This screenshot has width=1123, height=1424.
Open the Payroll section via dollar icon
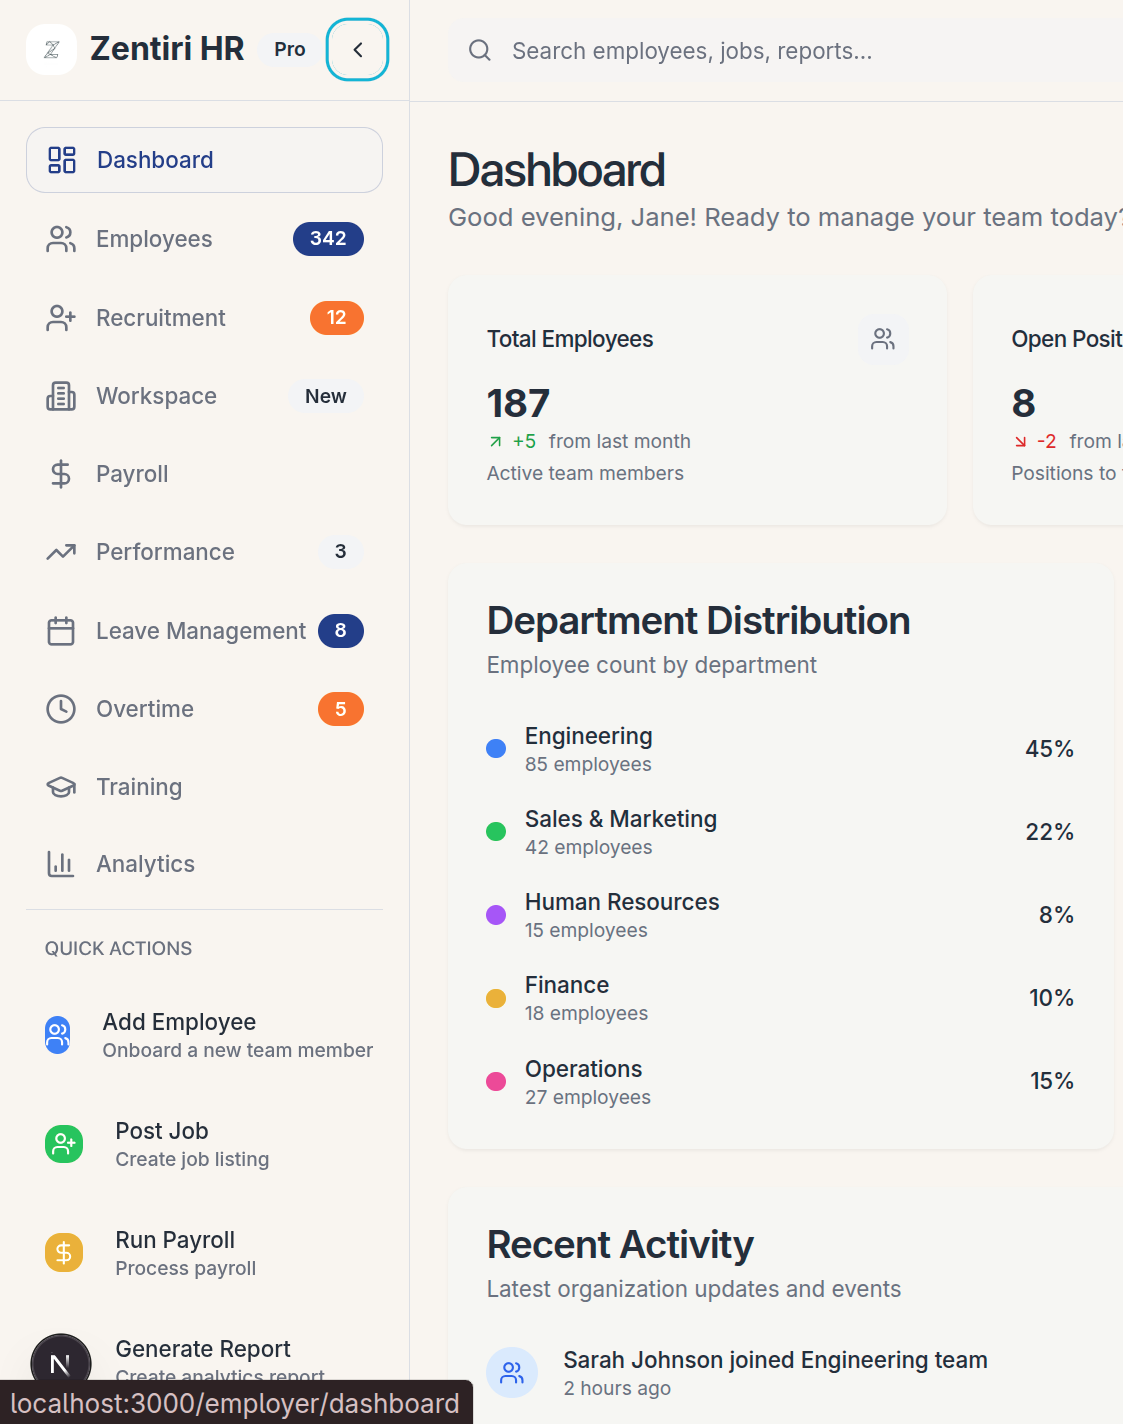(60, 473)
